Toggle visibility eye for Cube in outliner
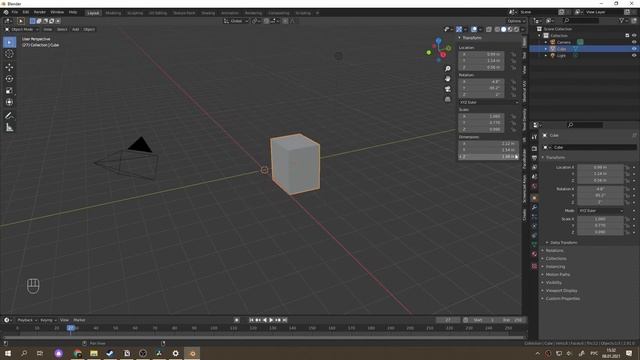Screen dimensions: 640x360 pyautogui.click(x=634, y=49)
